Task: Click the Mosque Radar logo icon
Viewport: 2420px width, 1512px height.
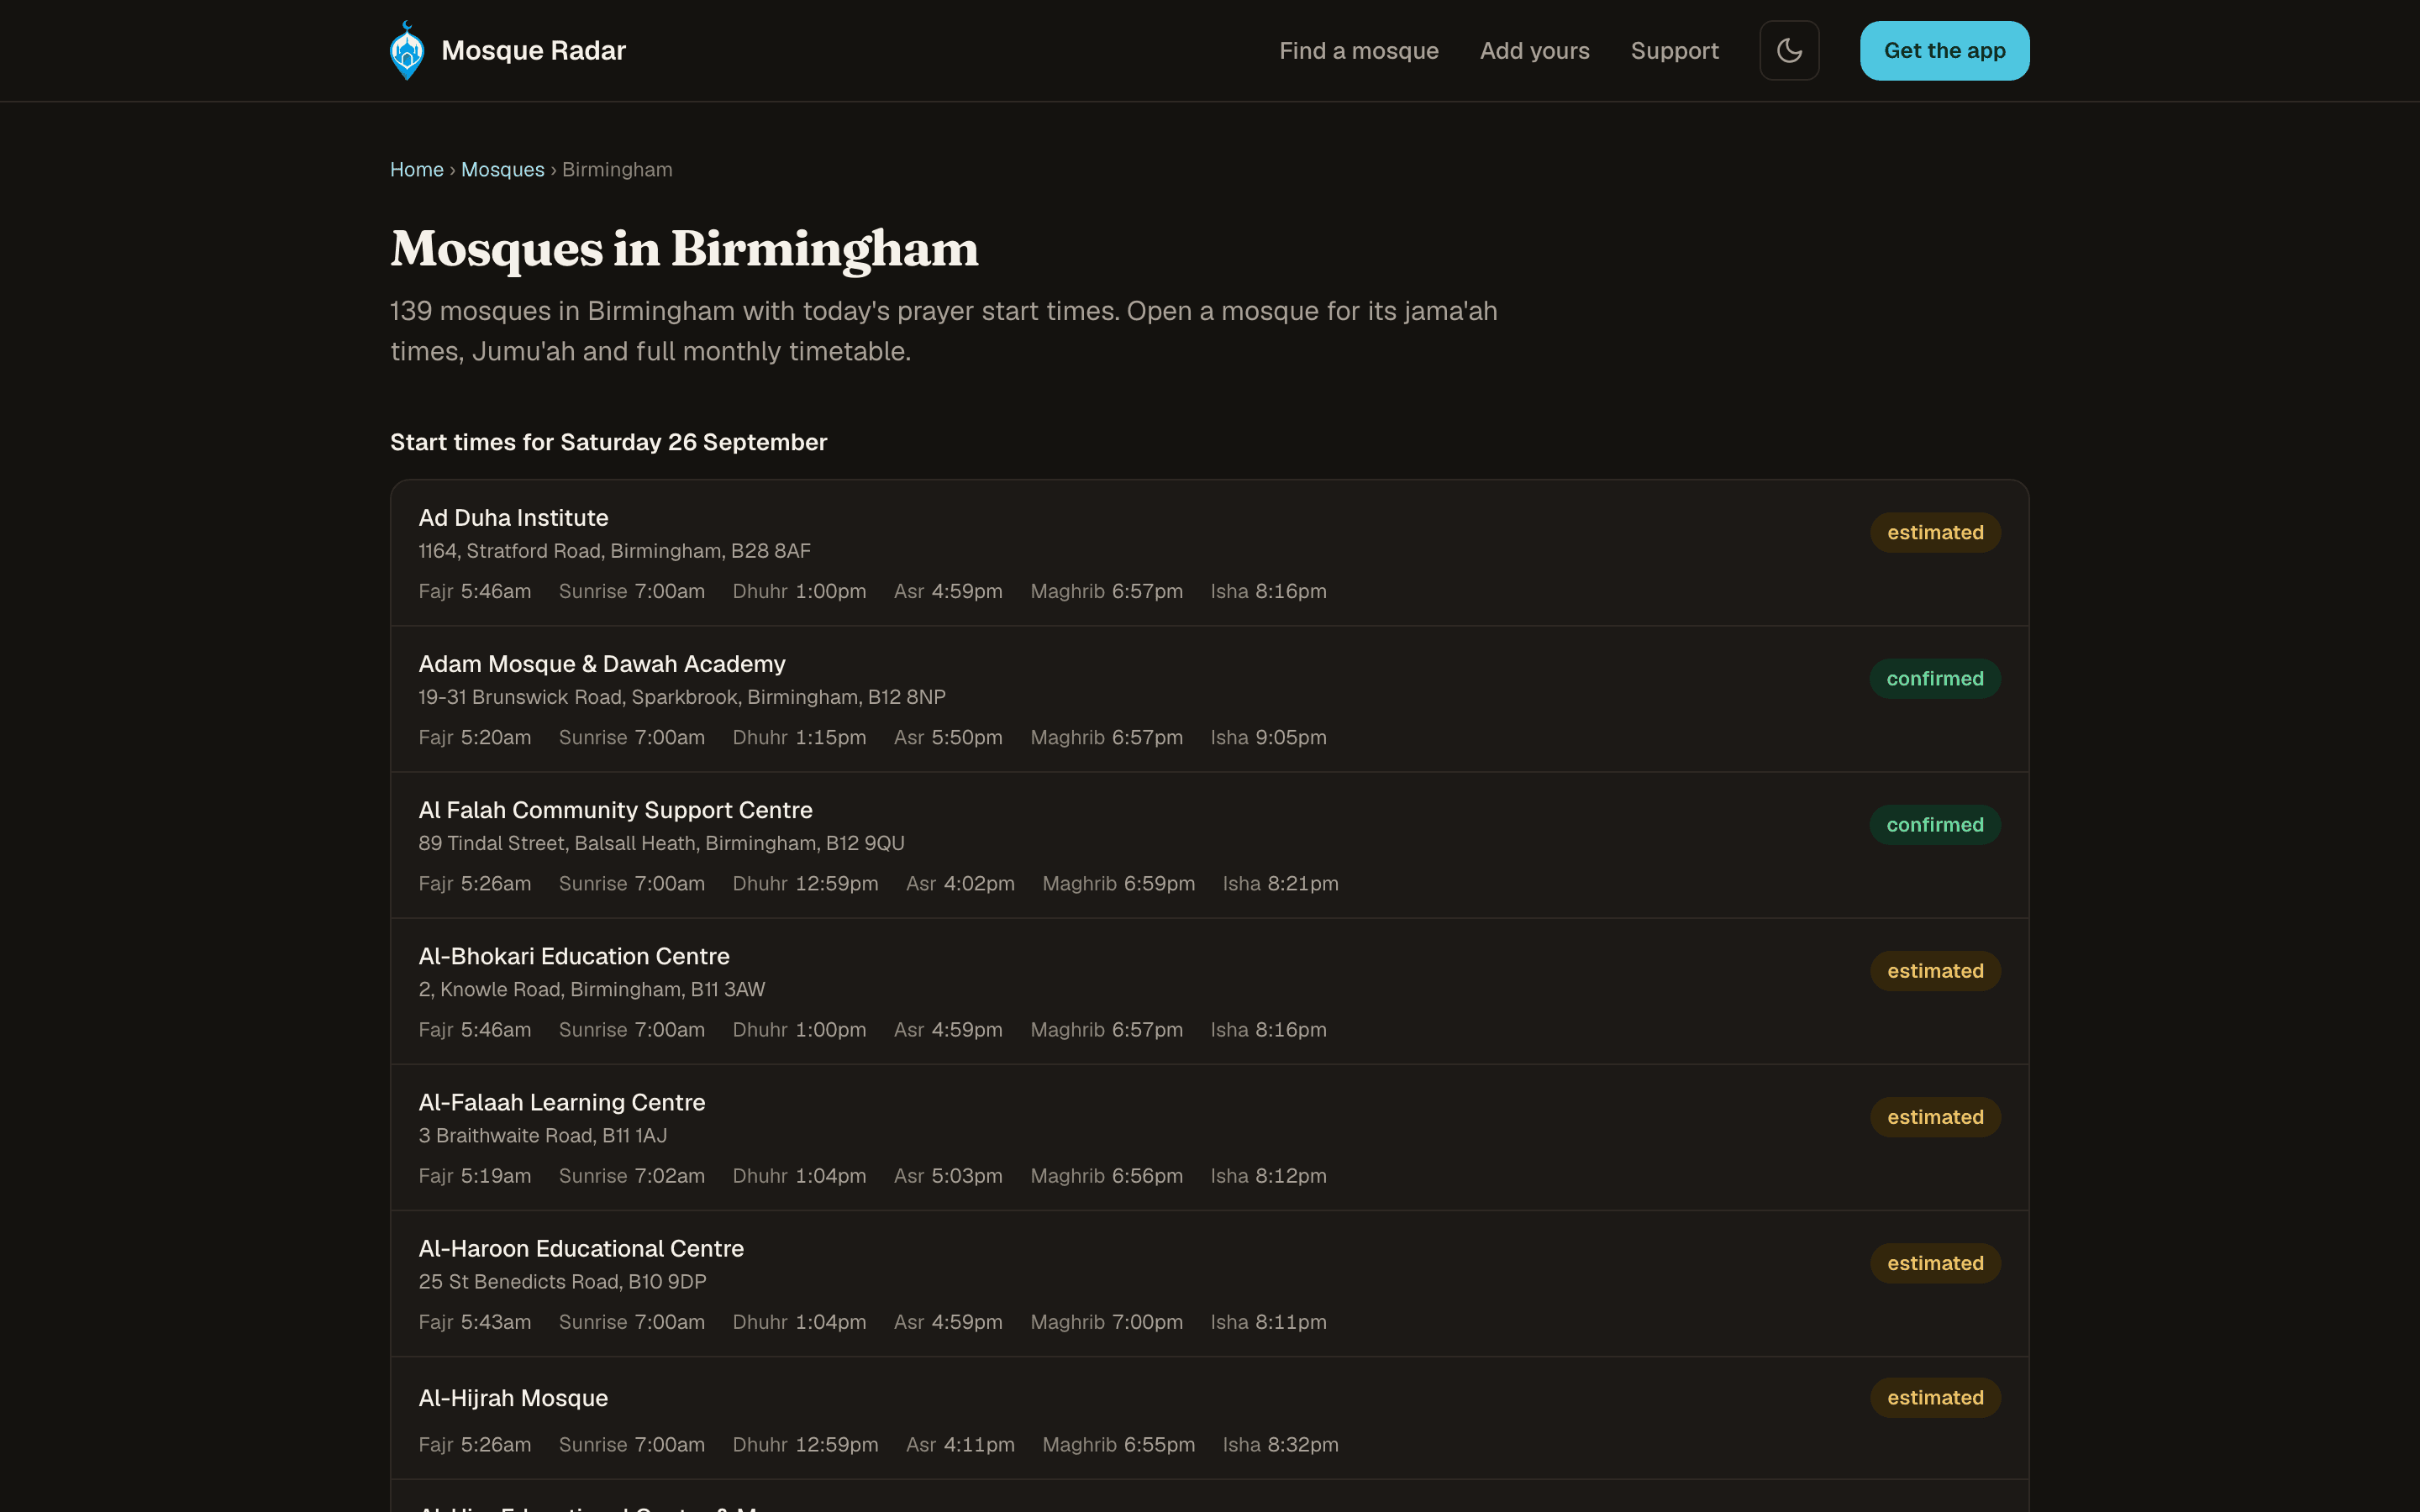Action: click(407, 50)
